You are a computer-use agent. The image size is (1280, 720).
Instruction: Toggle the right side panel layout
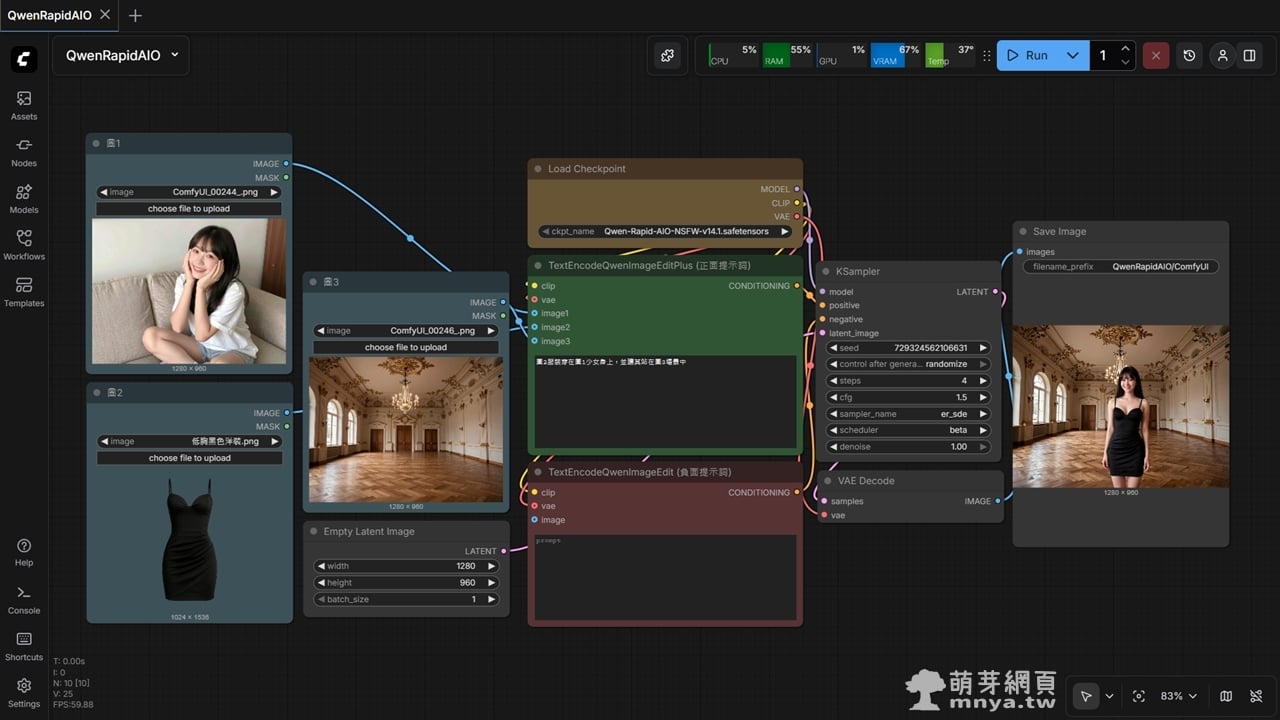1249,56
